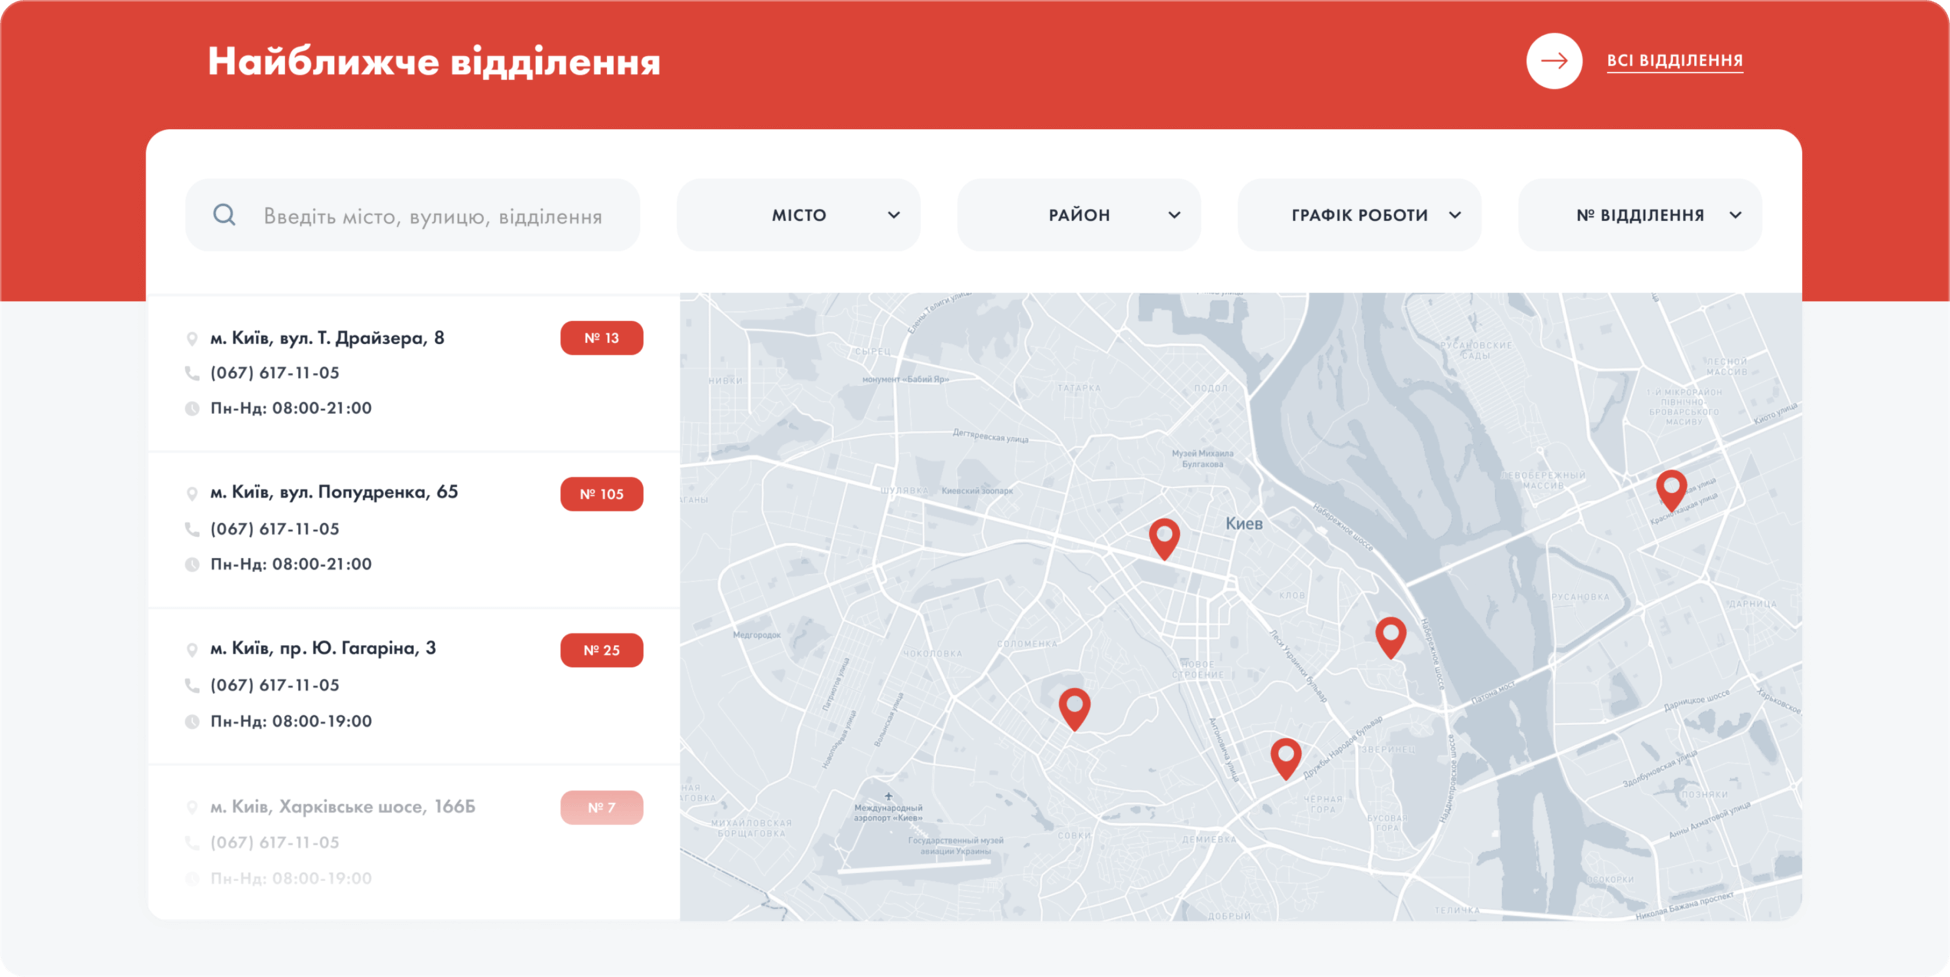Click the search magnifier icon
1950x977 pixels.
coord(225,215)
